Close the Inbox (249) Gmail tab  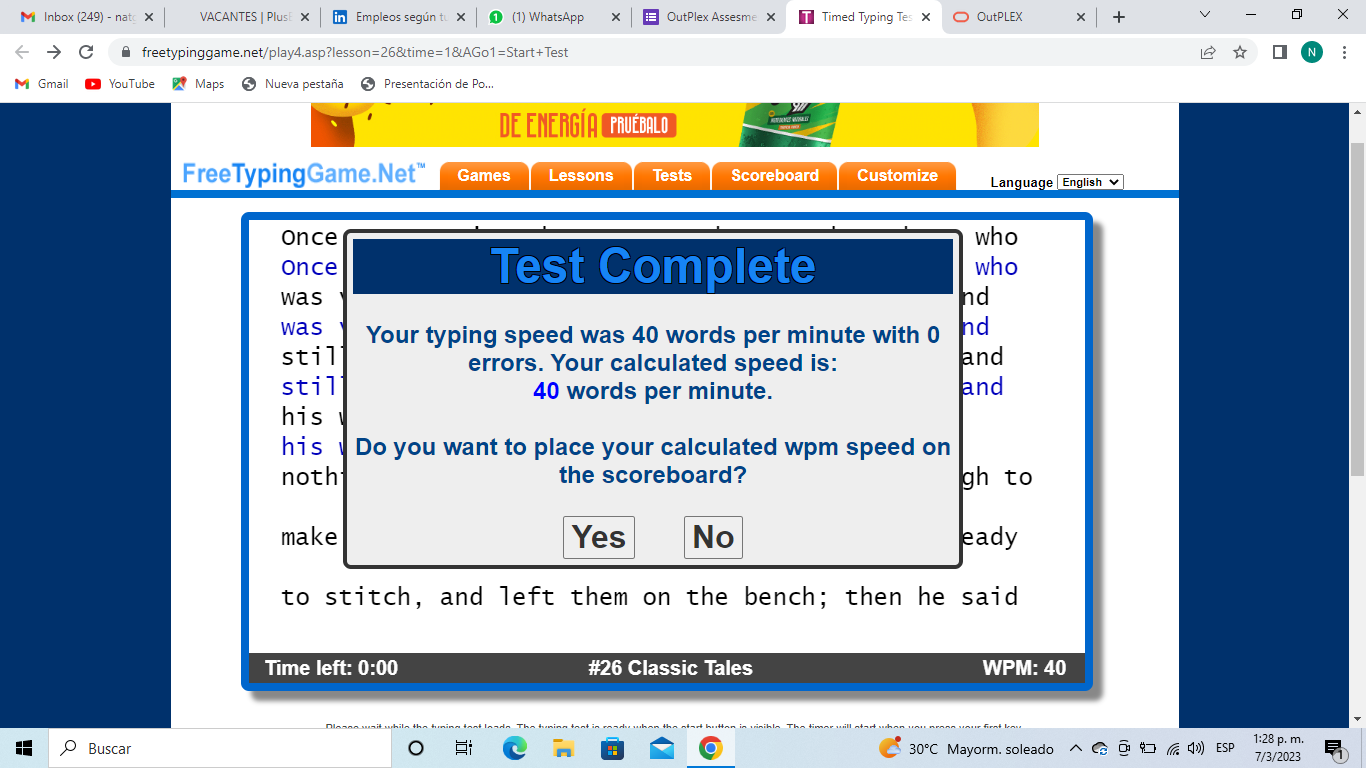(x=148, y=17)
